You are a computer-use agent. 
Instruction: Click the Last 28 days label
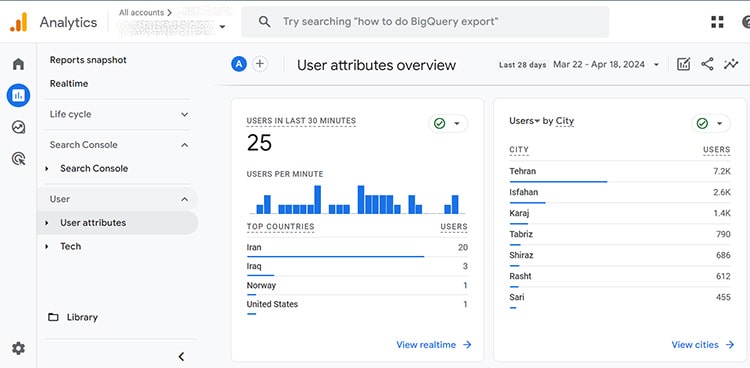(x=522, y=65)
